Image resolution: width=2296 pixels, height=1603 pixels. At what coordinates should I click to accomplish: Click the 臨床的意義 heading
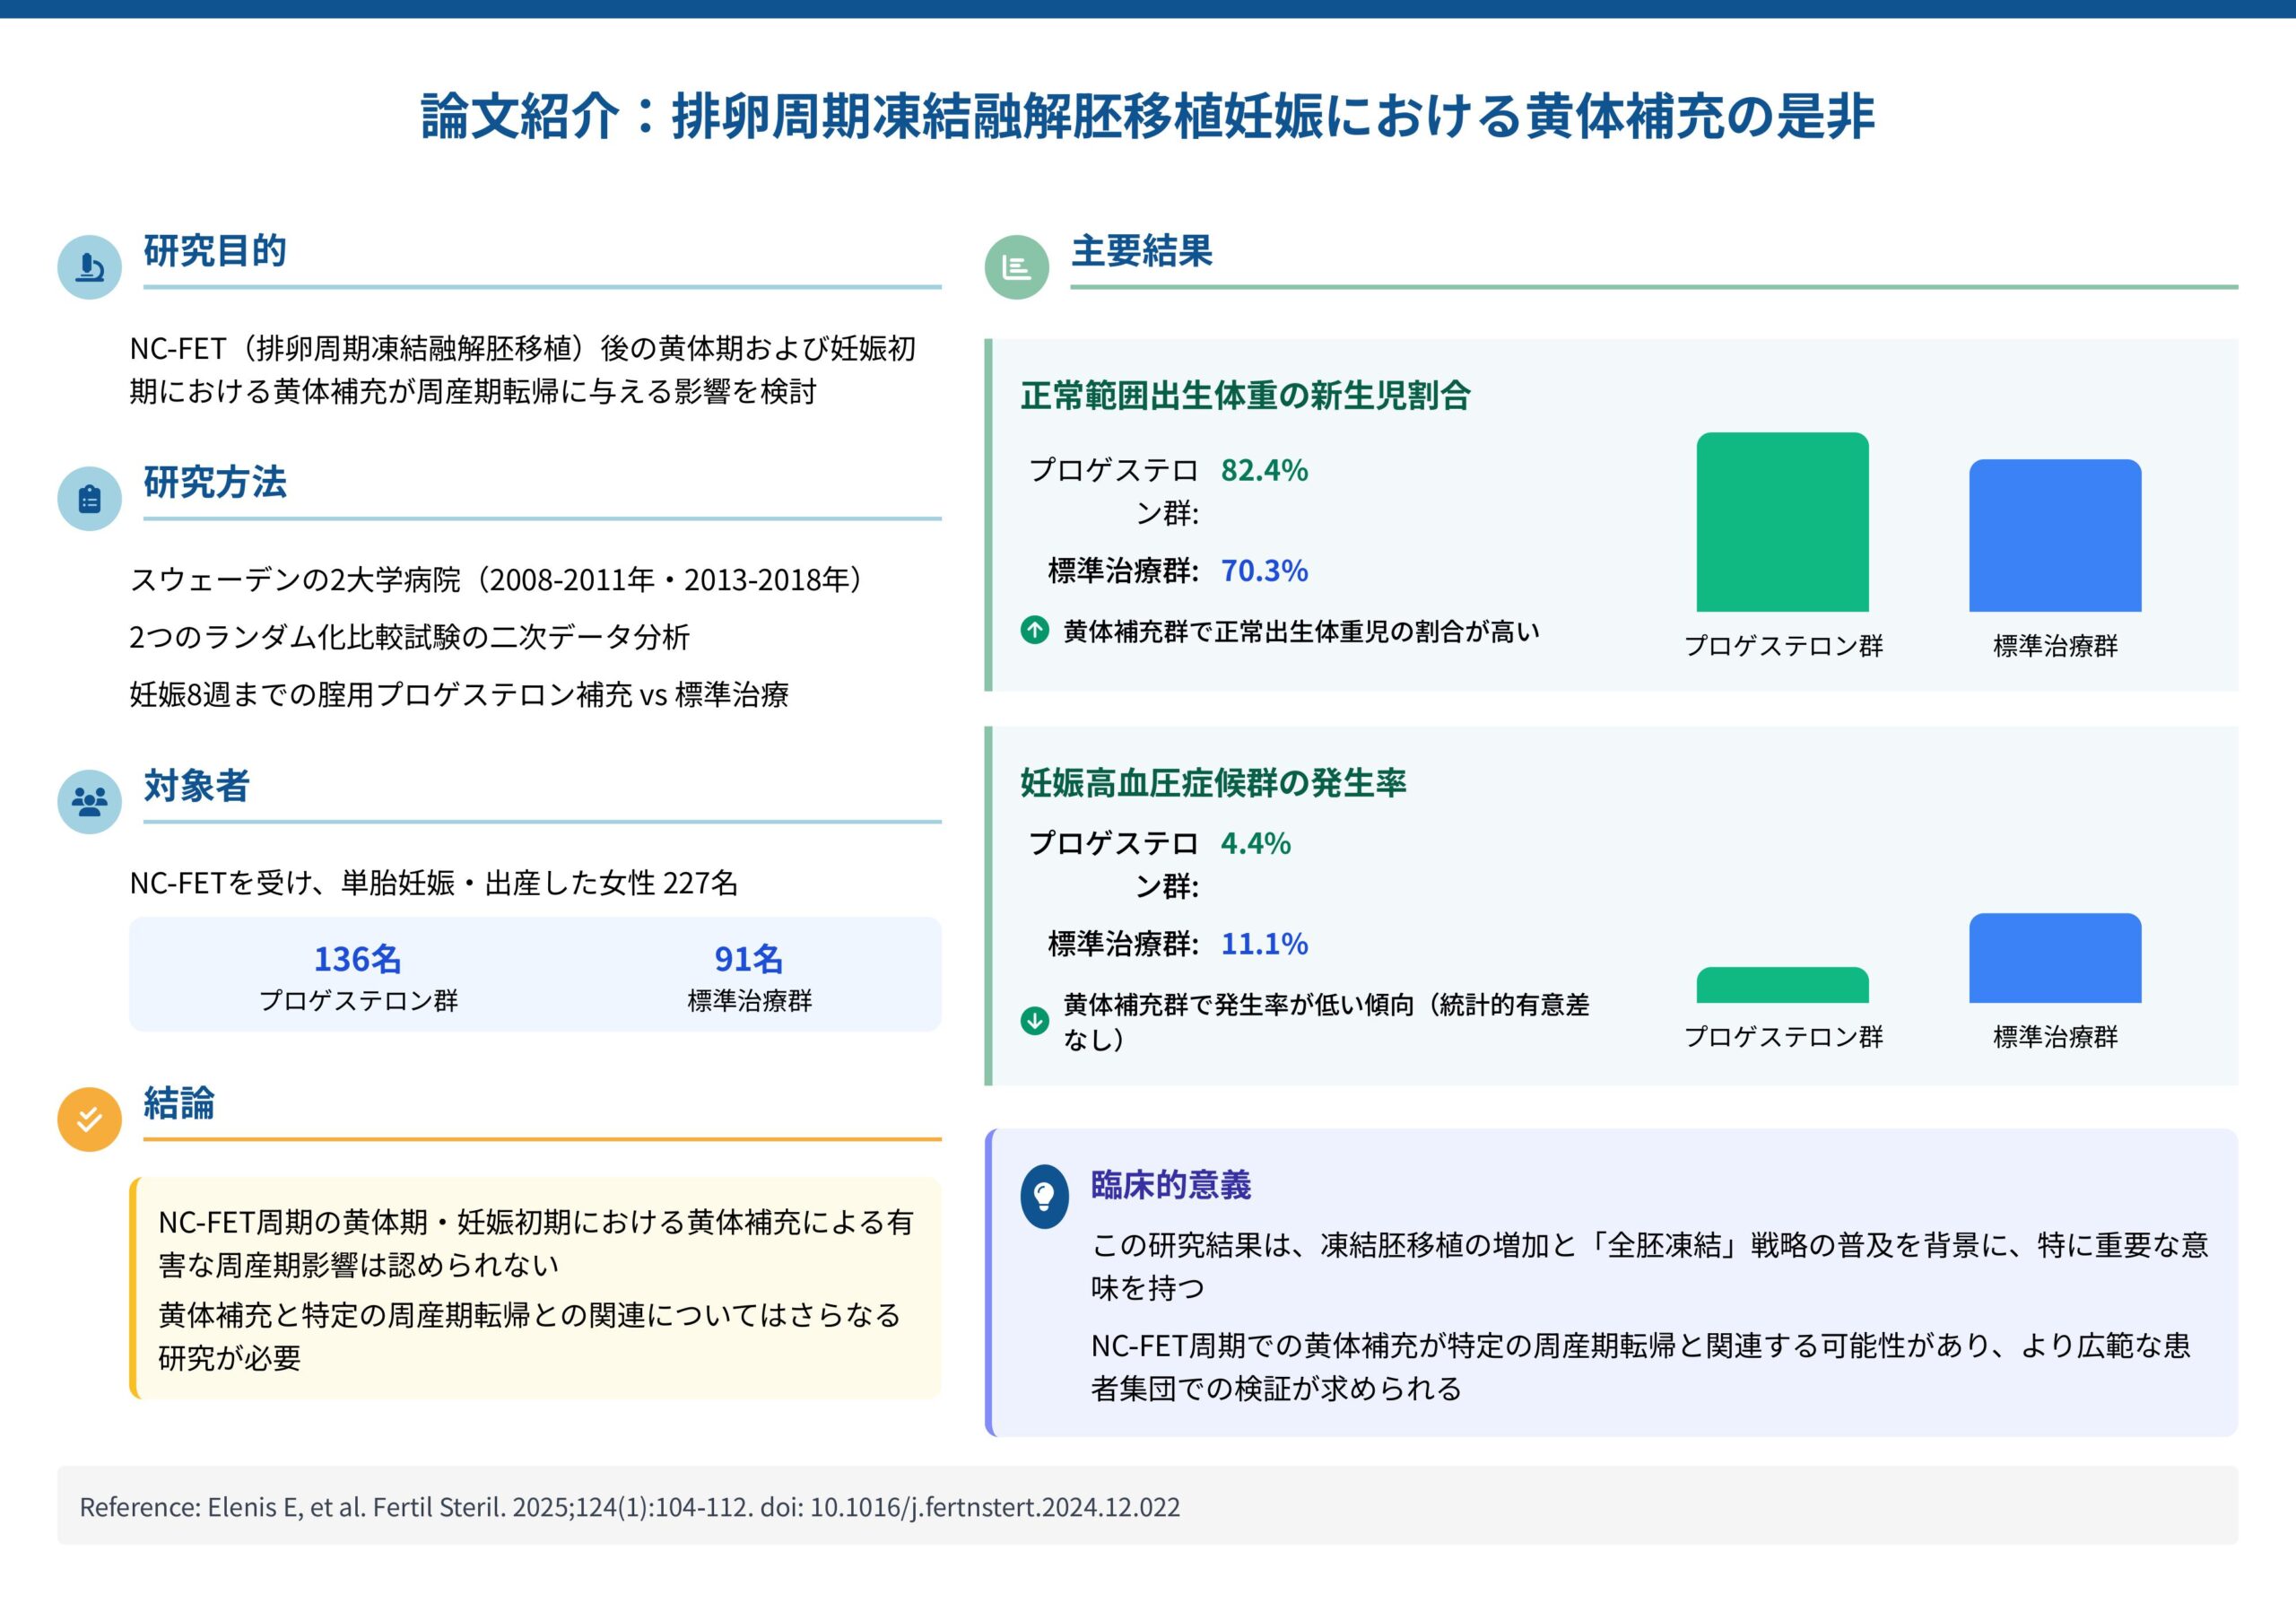[x=1171, y=1185]
